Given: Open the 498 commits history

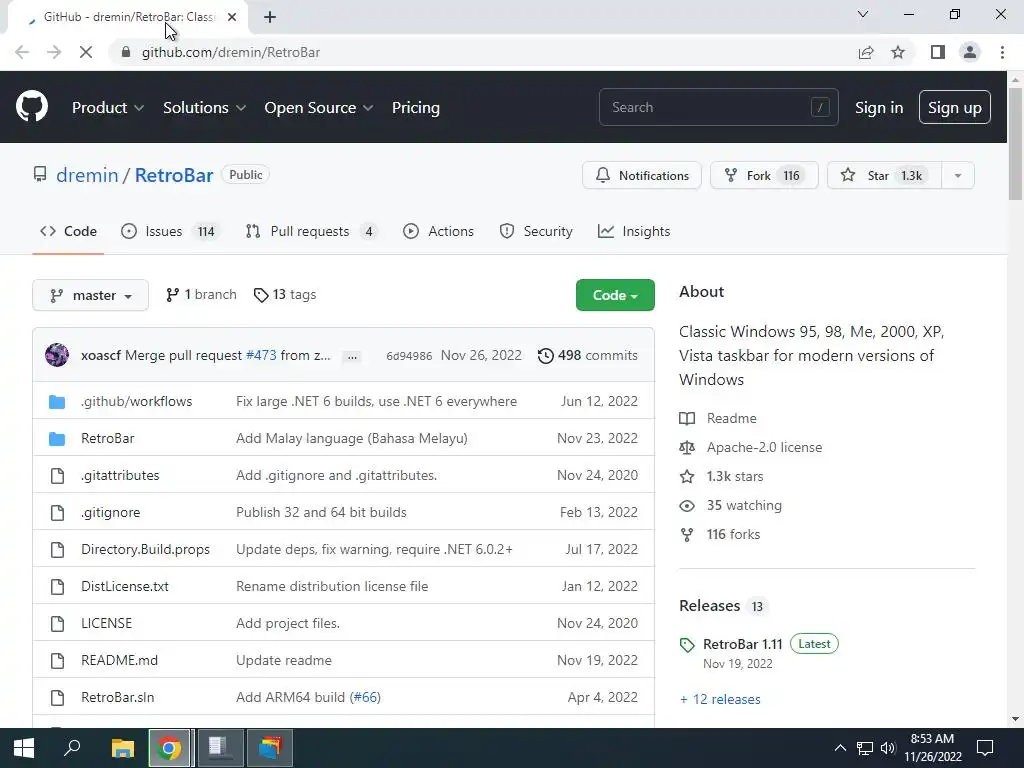Looking at the screenshot, I should click(588, 355).
